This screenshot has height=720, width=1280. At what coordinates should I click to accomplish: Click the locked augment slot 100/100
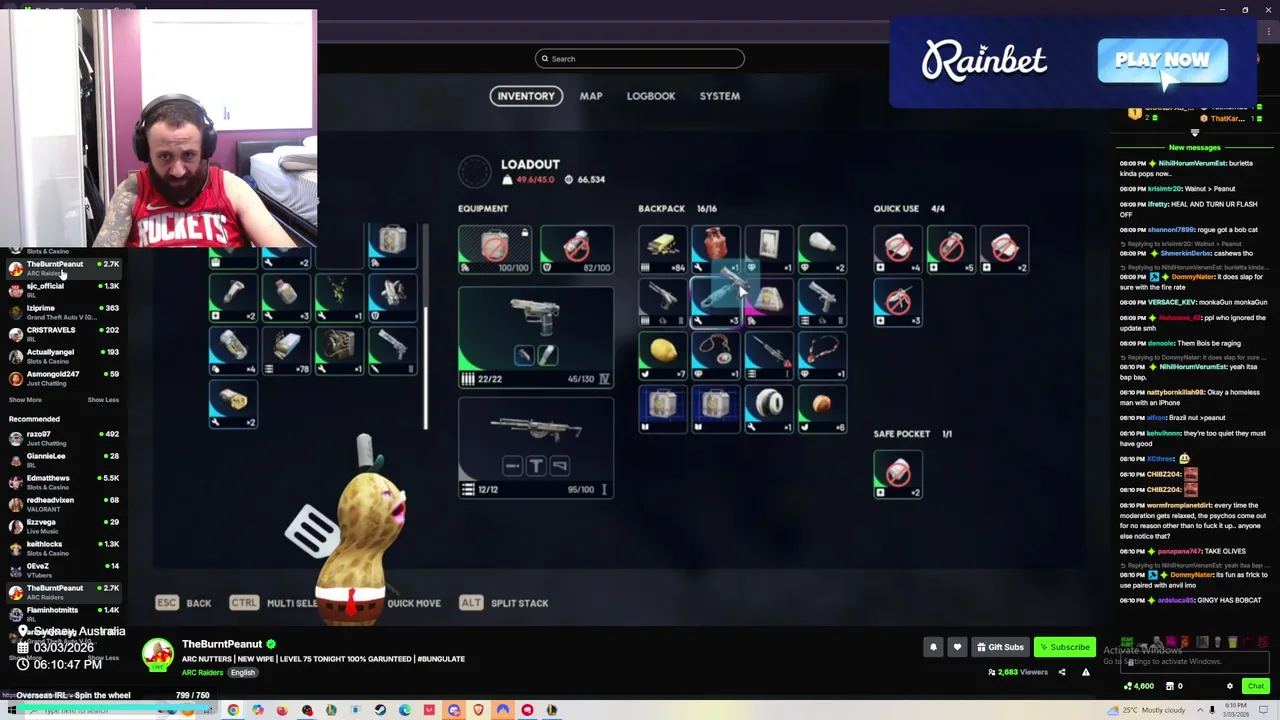(494, 249)
